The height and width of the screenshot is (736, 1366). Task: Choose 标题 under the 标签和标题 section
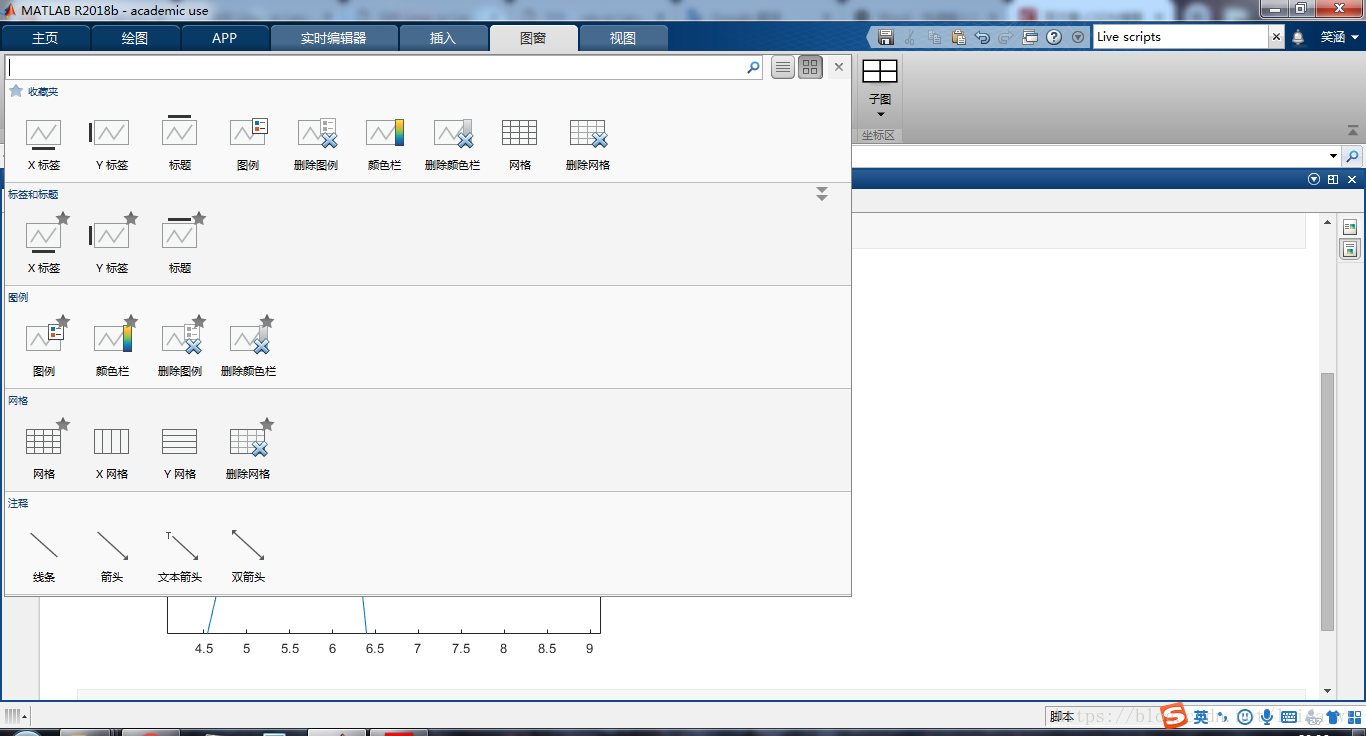(180, 247)
